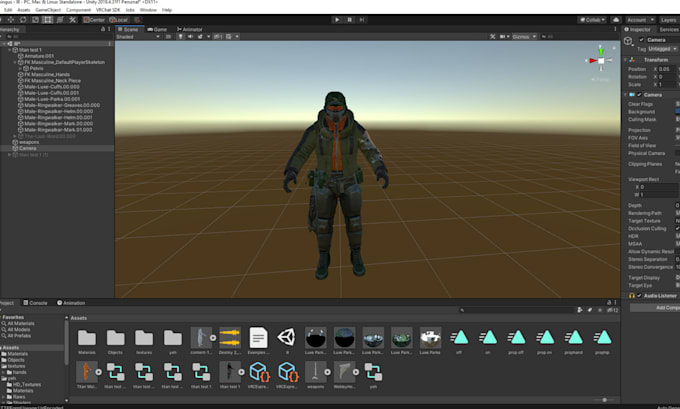Open cloud services via cloud icon
The image size is (680, 409).
(x=616, y=20)
